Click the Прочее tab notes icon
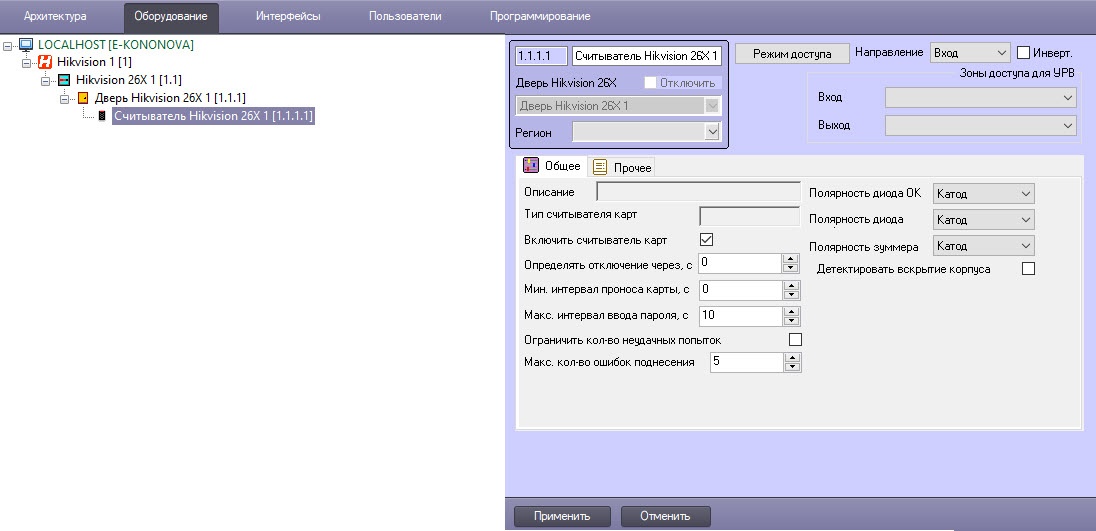Viewport: 1096px width, 531px height. click(x=600, y=167)
